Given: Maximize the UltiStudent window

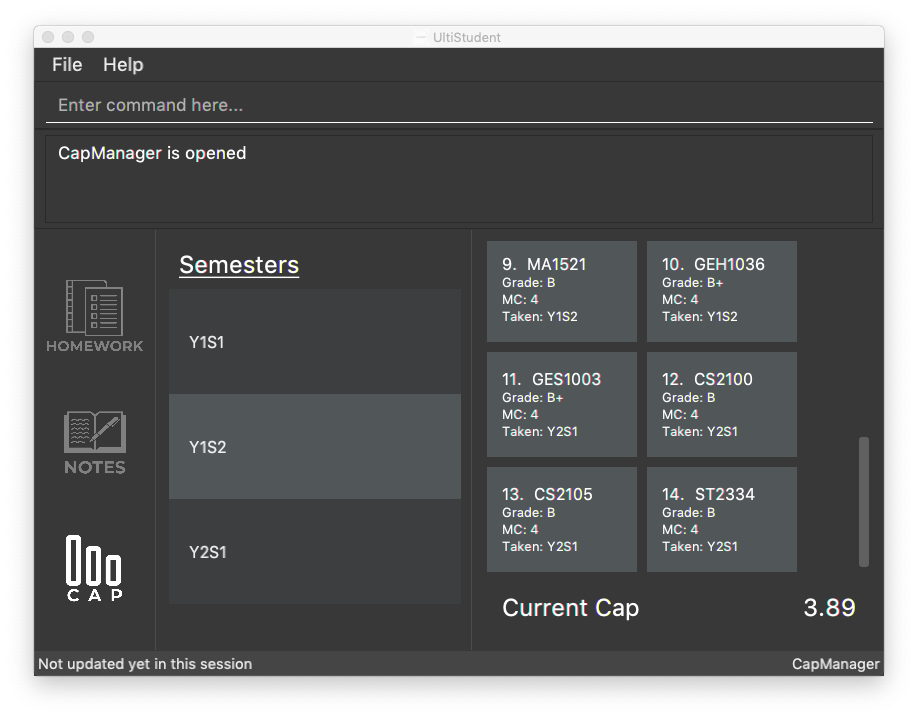Looking at the screenshot, I should click(x=88, y=37).
